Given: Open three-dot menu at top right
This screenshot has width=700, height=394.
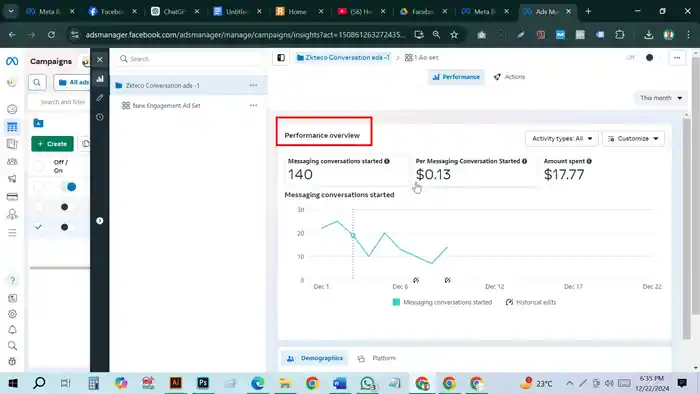Looking at the screenshot, I should coord(677,58).
